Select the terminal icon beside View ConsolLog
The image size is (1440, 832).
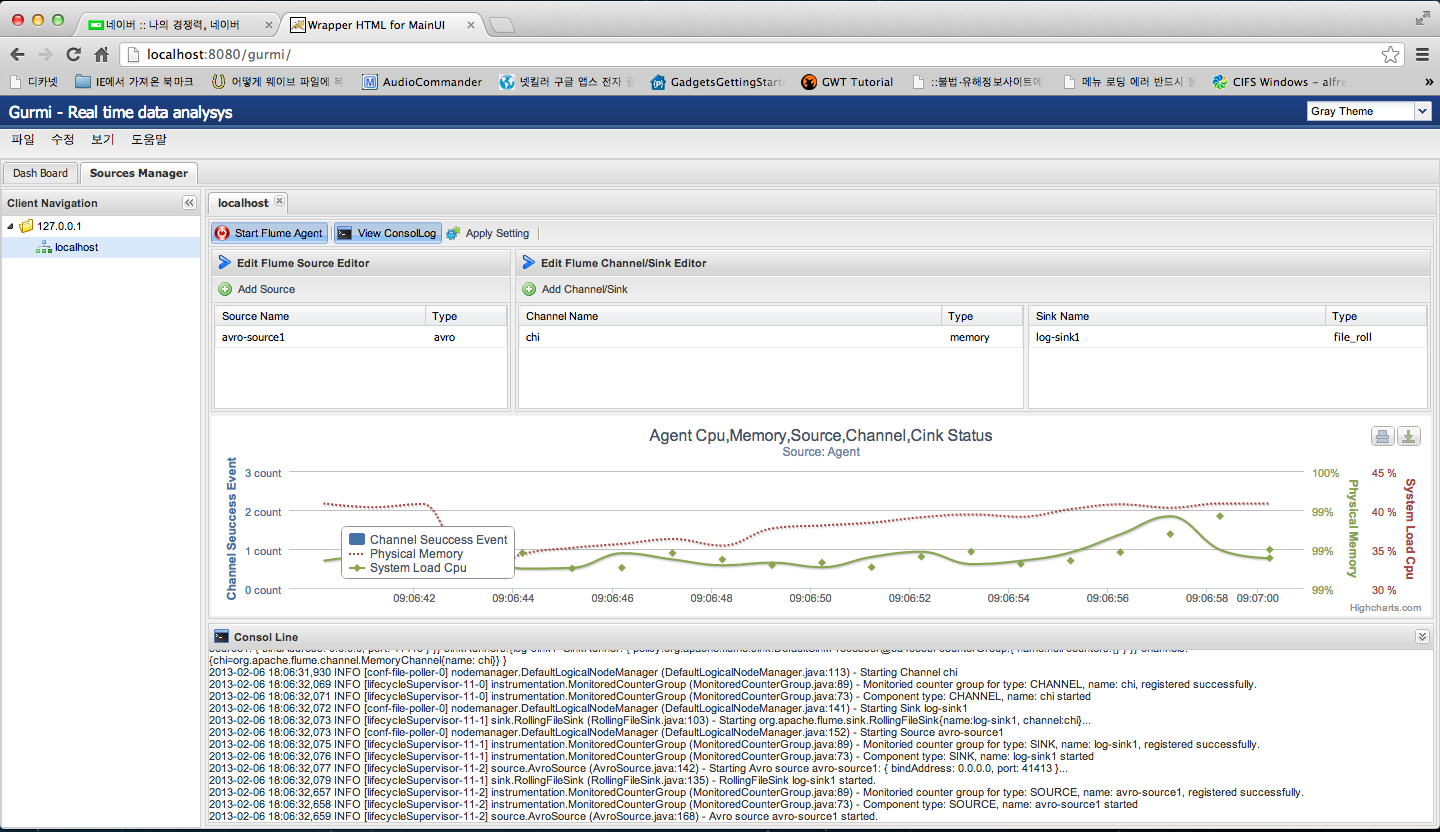click(x=345, y=233)
